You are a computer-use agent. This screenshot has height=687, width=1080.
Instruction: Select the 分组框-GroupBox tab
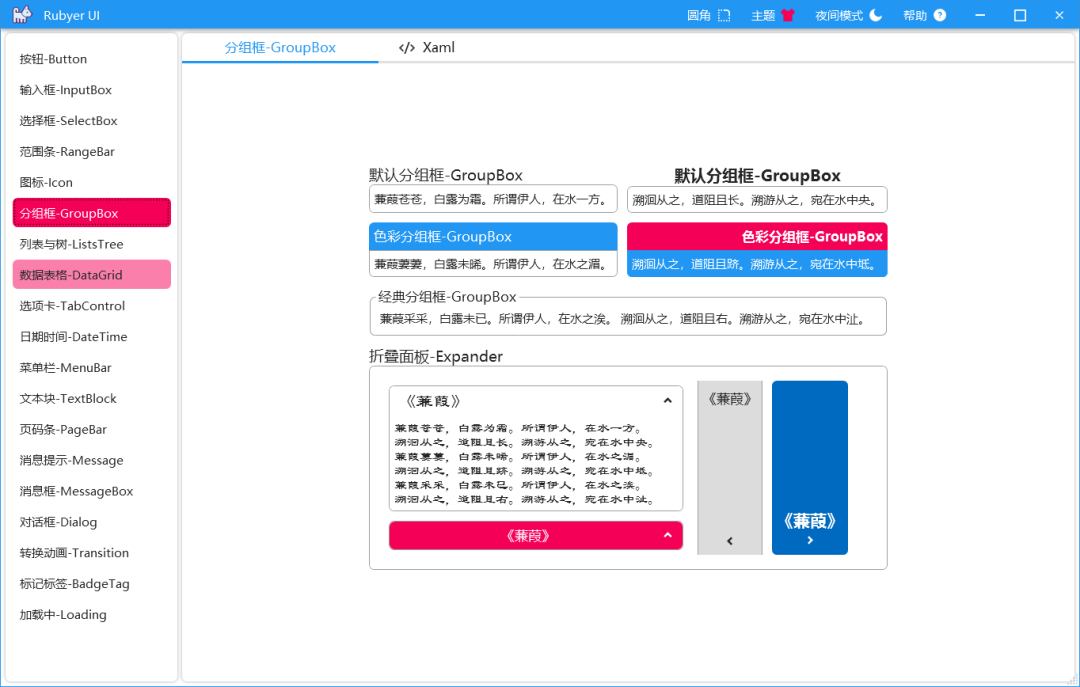coord(280,47)
